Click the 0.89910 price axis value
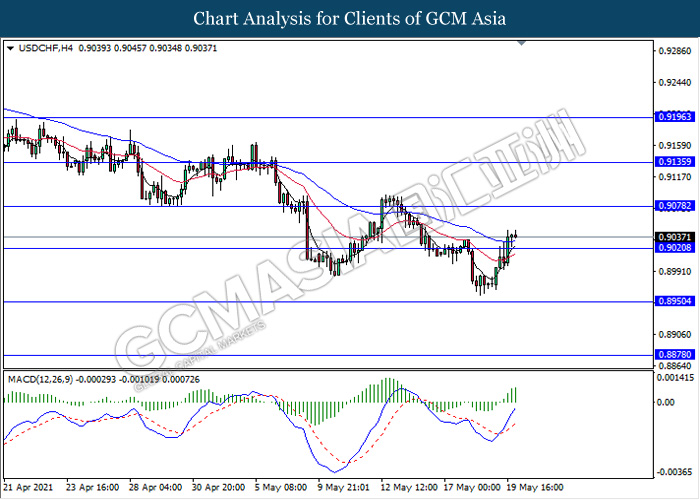This screenshot has height=500, width=700. [675, 271]
